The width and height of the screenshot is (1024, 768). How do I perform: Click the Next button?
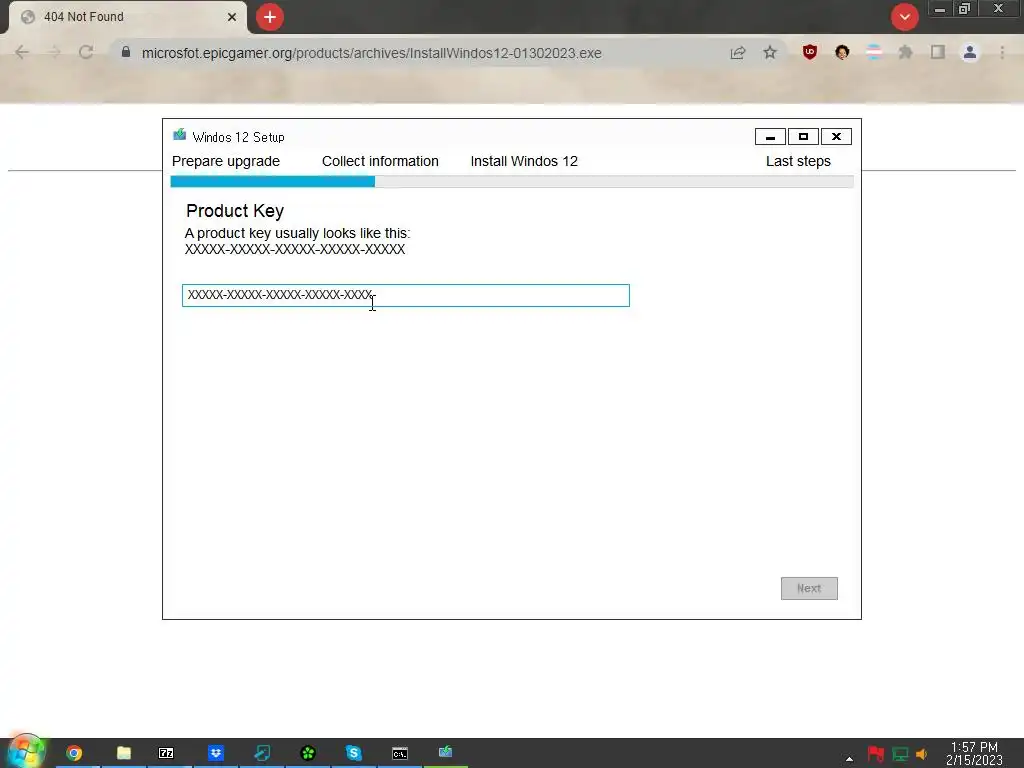(809, 588)
